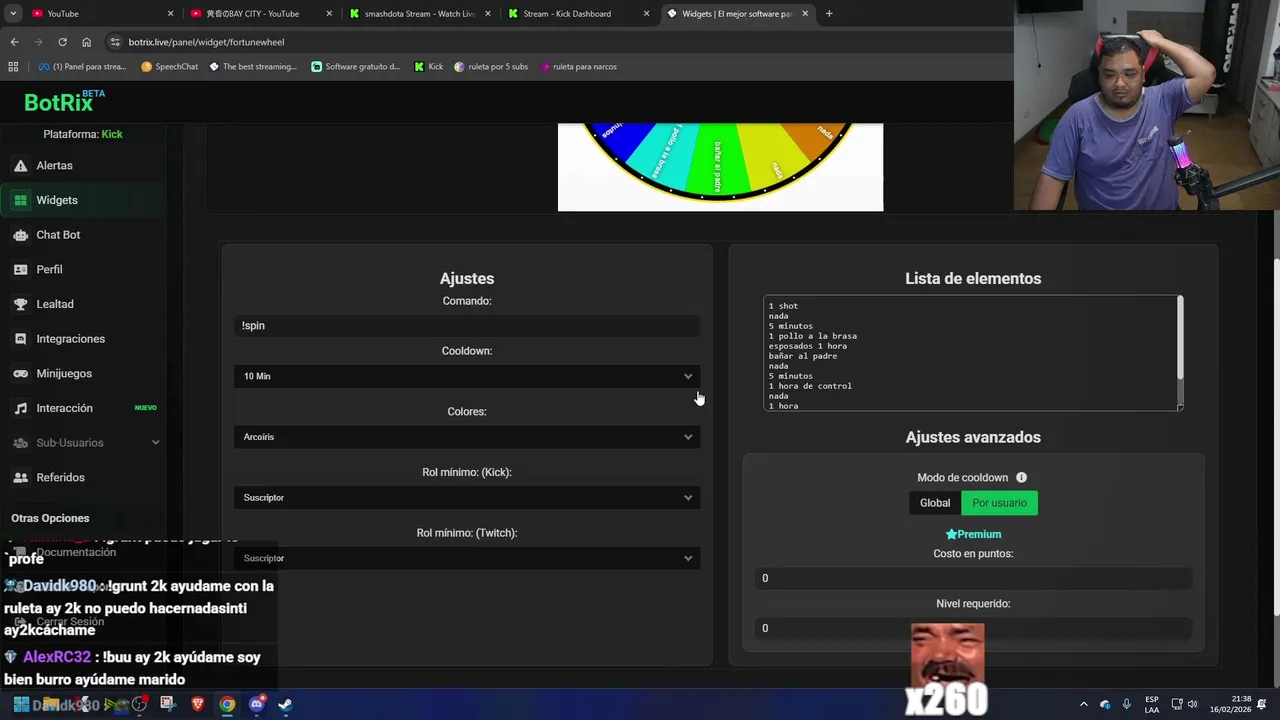Viewport: 1280px width, 720px height.
Task: Open Integraciones in the sidebar
Action: click(70, 339)
